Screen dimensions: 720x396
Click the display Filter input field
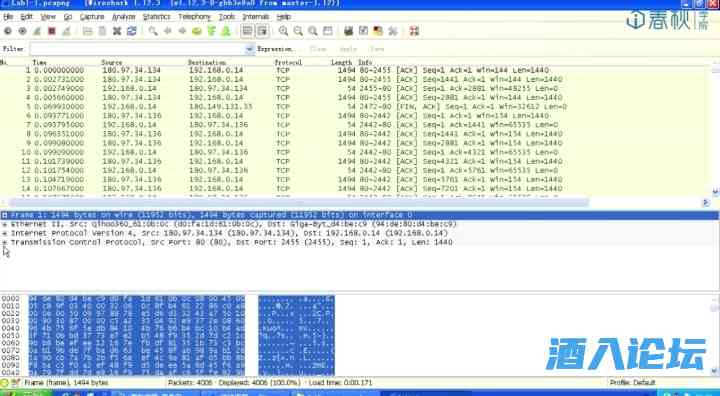(x=138, y=49)
